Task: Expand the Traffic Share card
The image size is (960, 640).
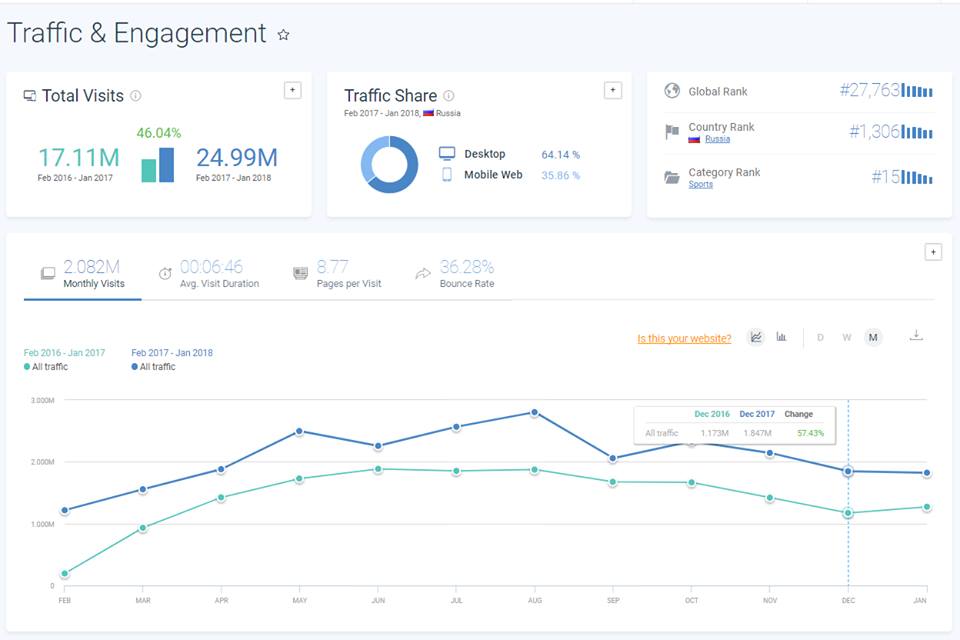Action: [612, 90]
